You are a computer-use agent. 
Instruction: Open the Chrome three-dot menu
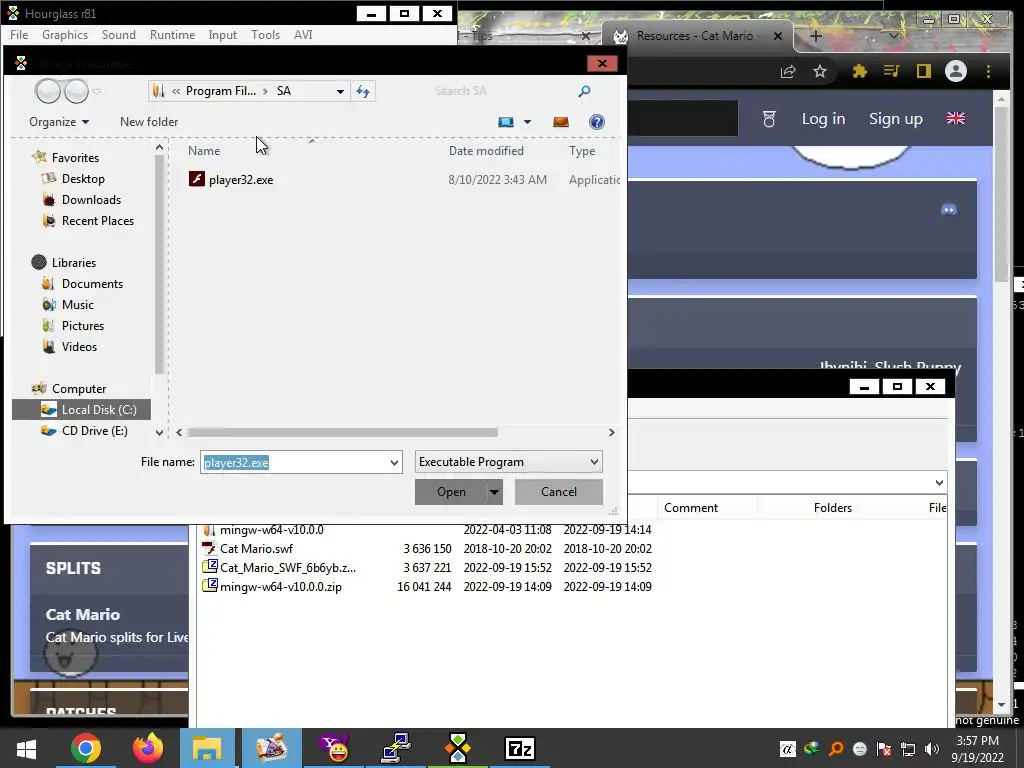pos(988,71)
